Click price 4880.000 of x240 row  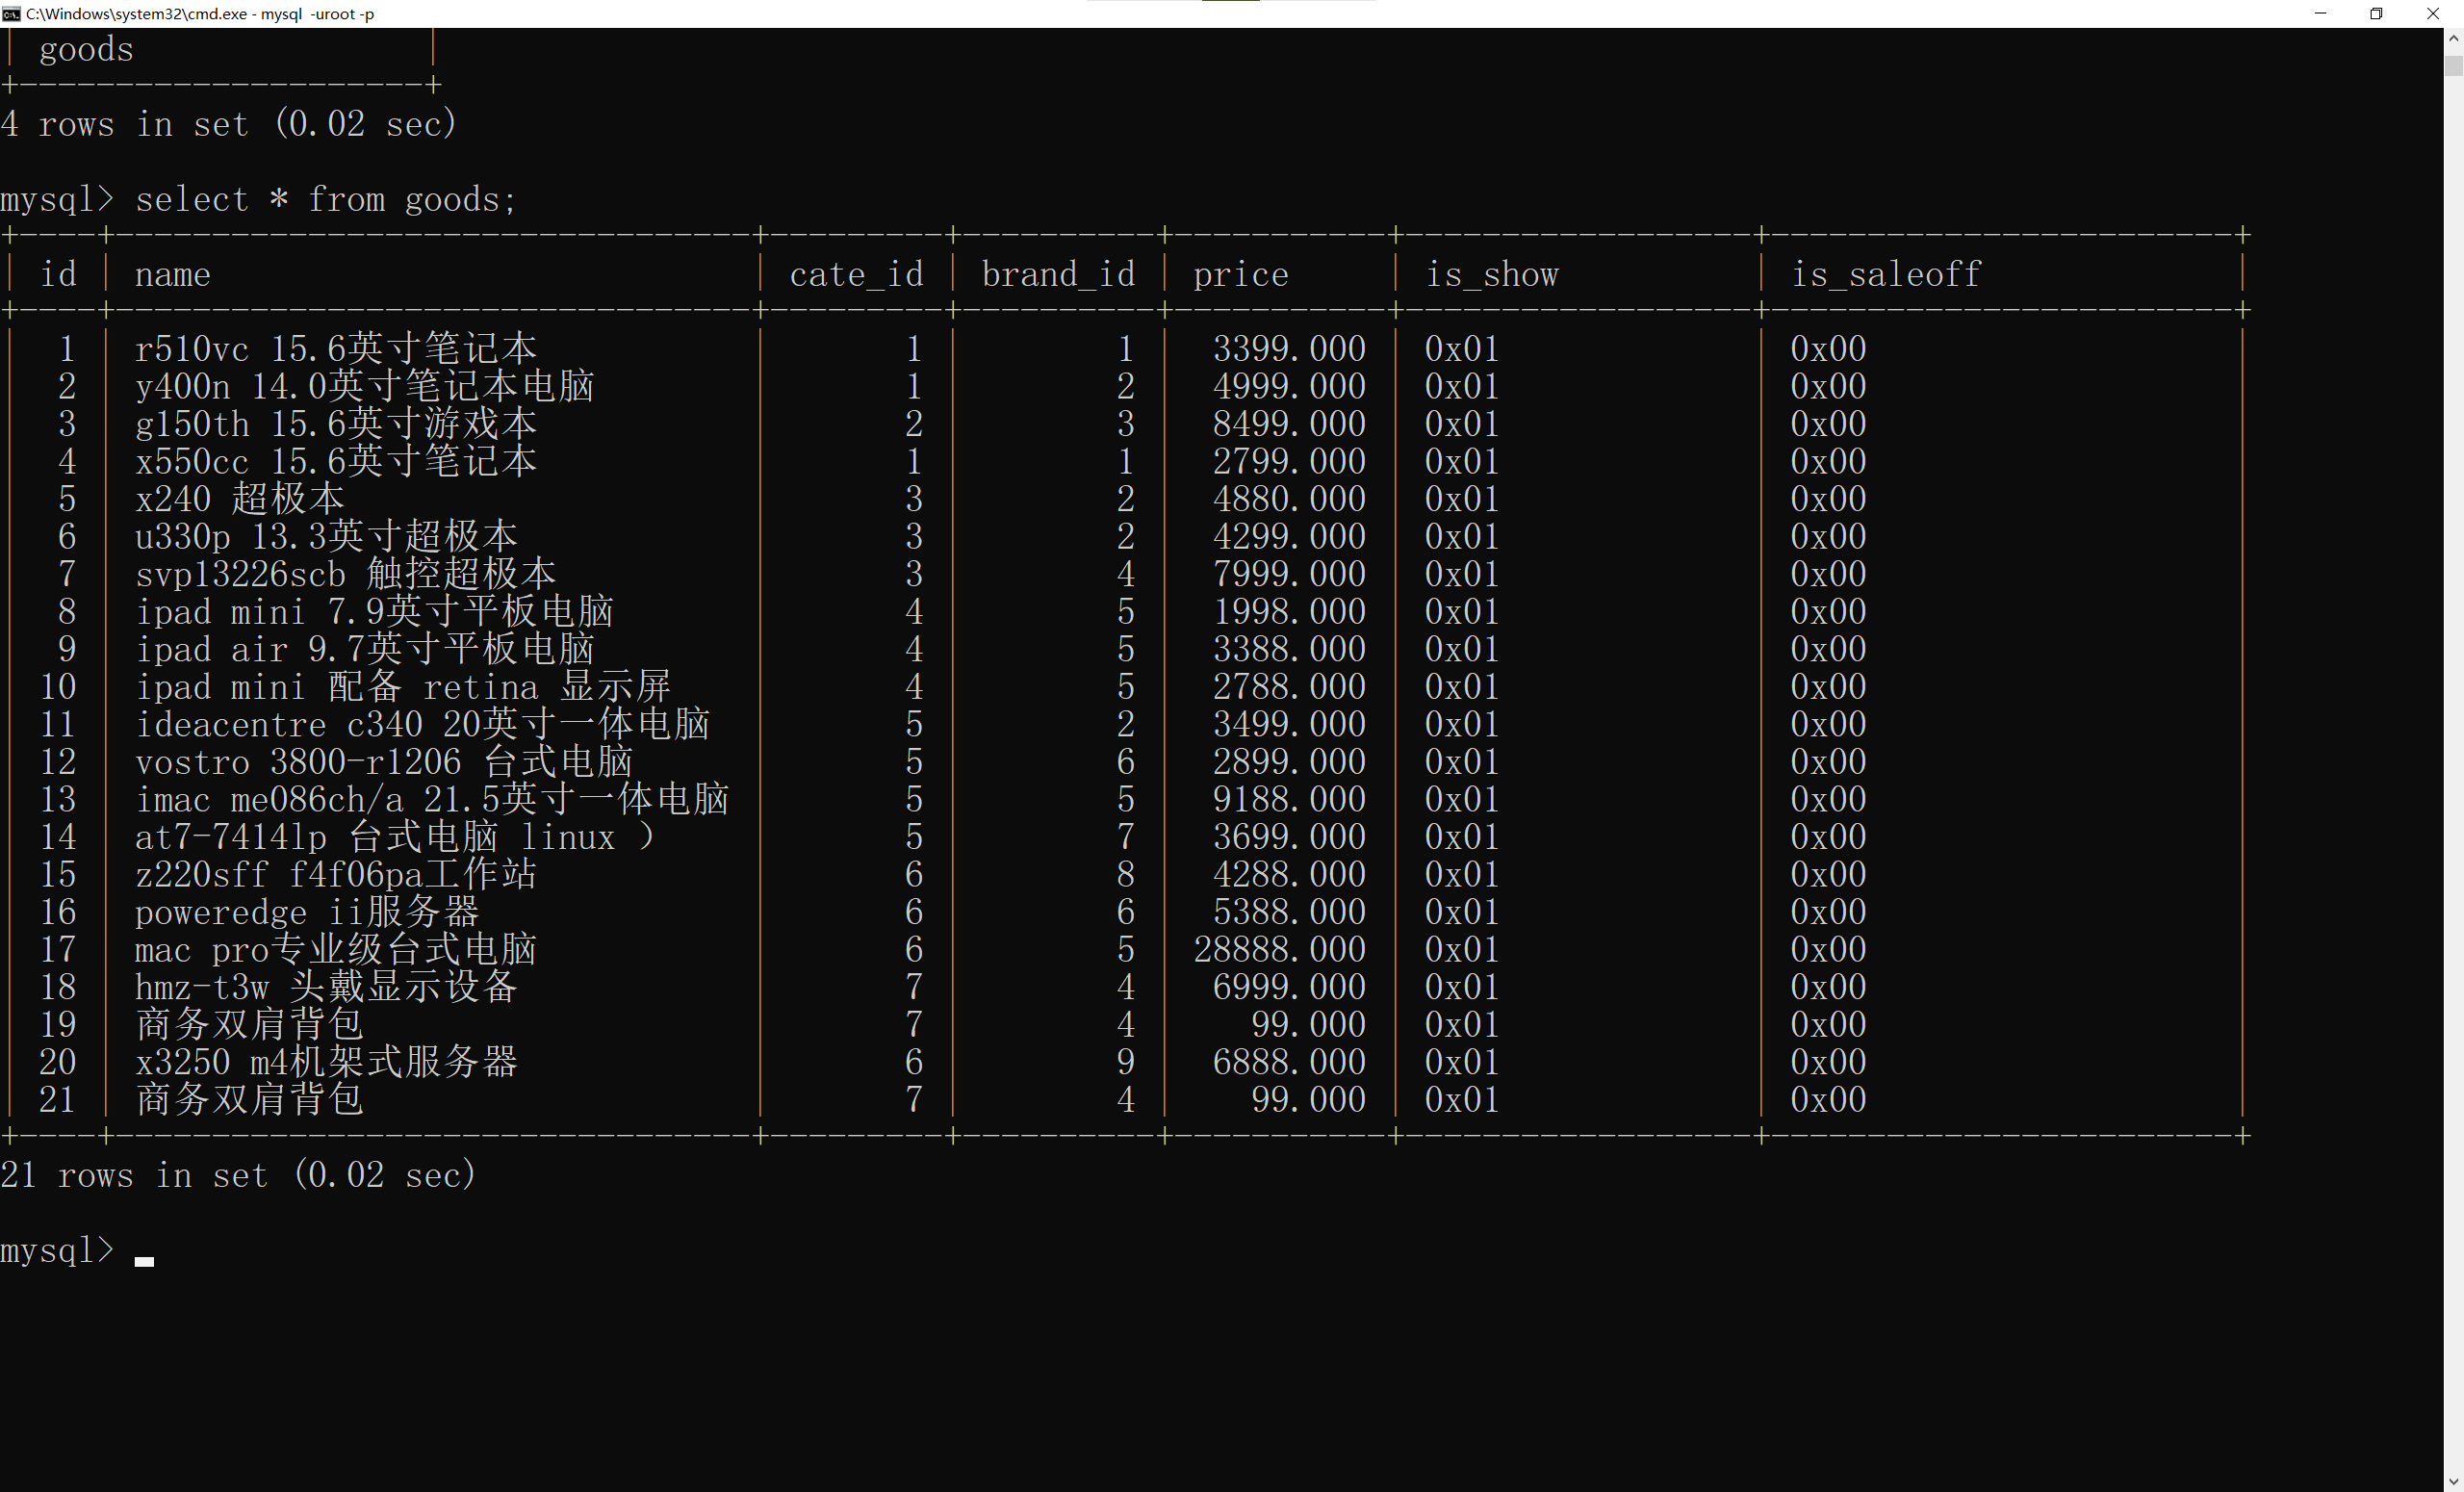1289,498
